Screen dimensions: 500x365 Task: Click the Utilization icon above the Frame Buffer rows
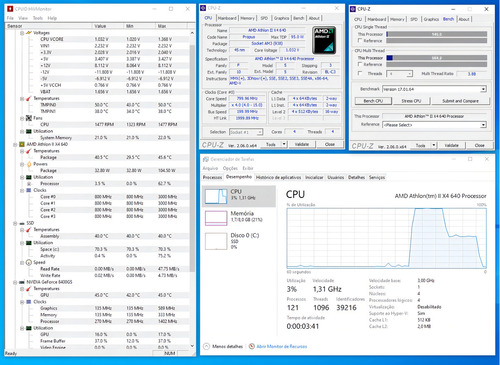[29, 328]
